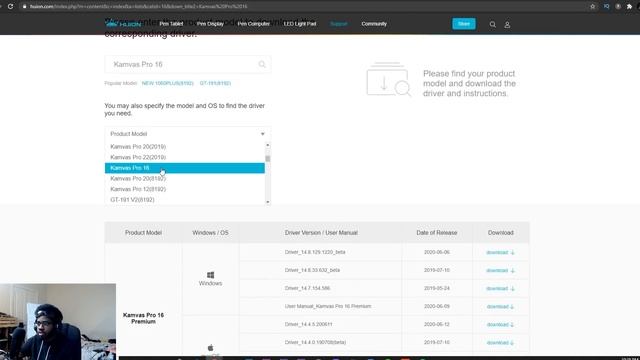This screenshot has height=360, width=640.
Task: Click Kamvas Pro 16 Premium model cell
Action: click(x=143, y=318)
